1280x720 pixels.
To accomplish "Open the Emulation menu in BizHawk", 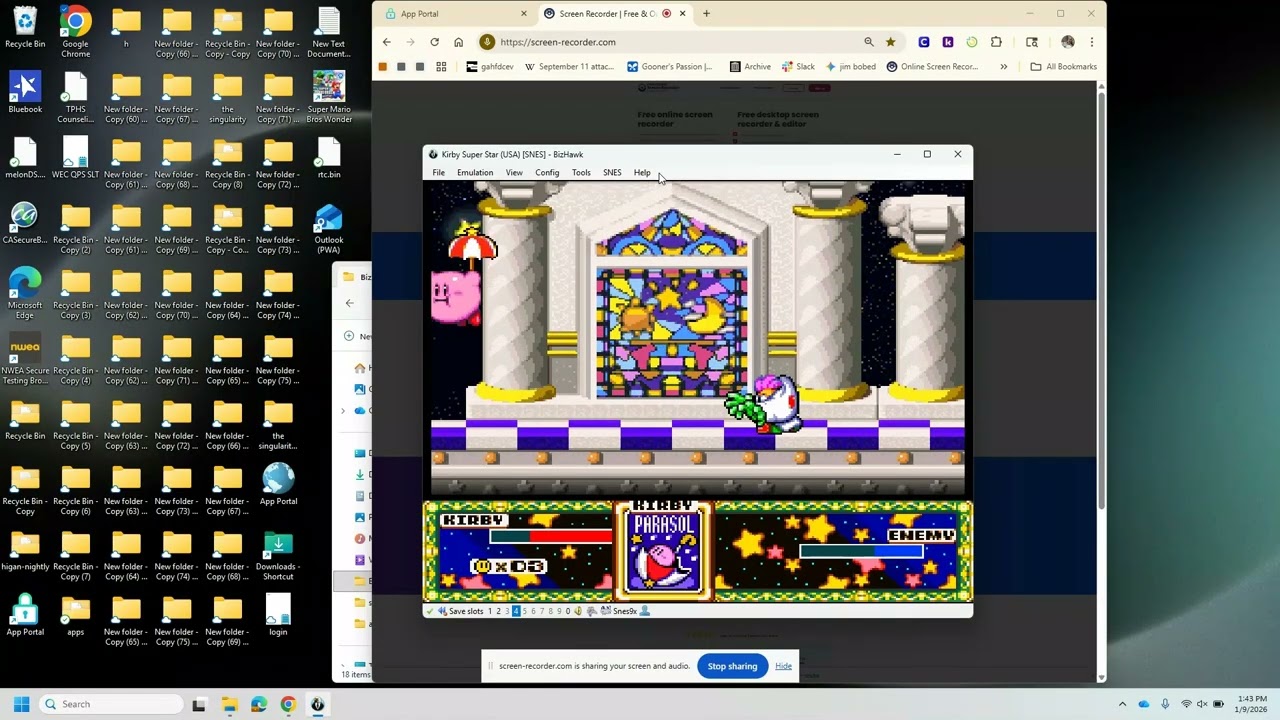I will [x=475, y=173].
